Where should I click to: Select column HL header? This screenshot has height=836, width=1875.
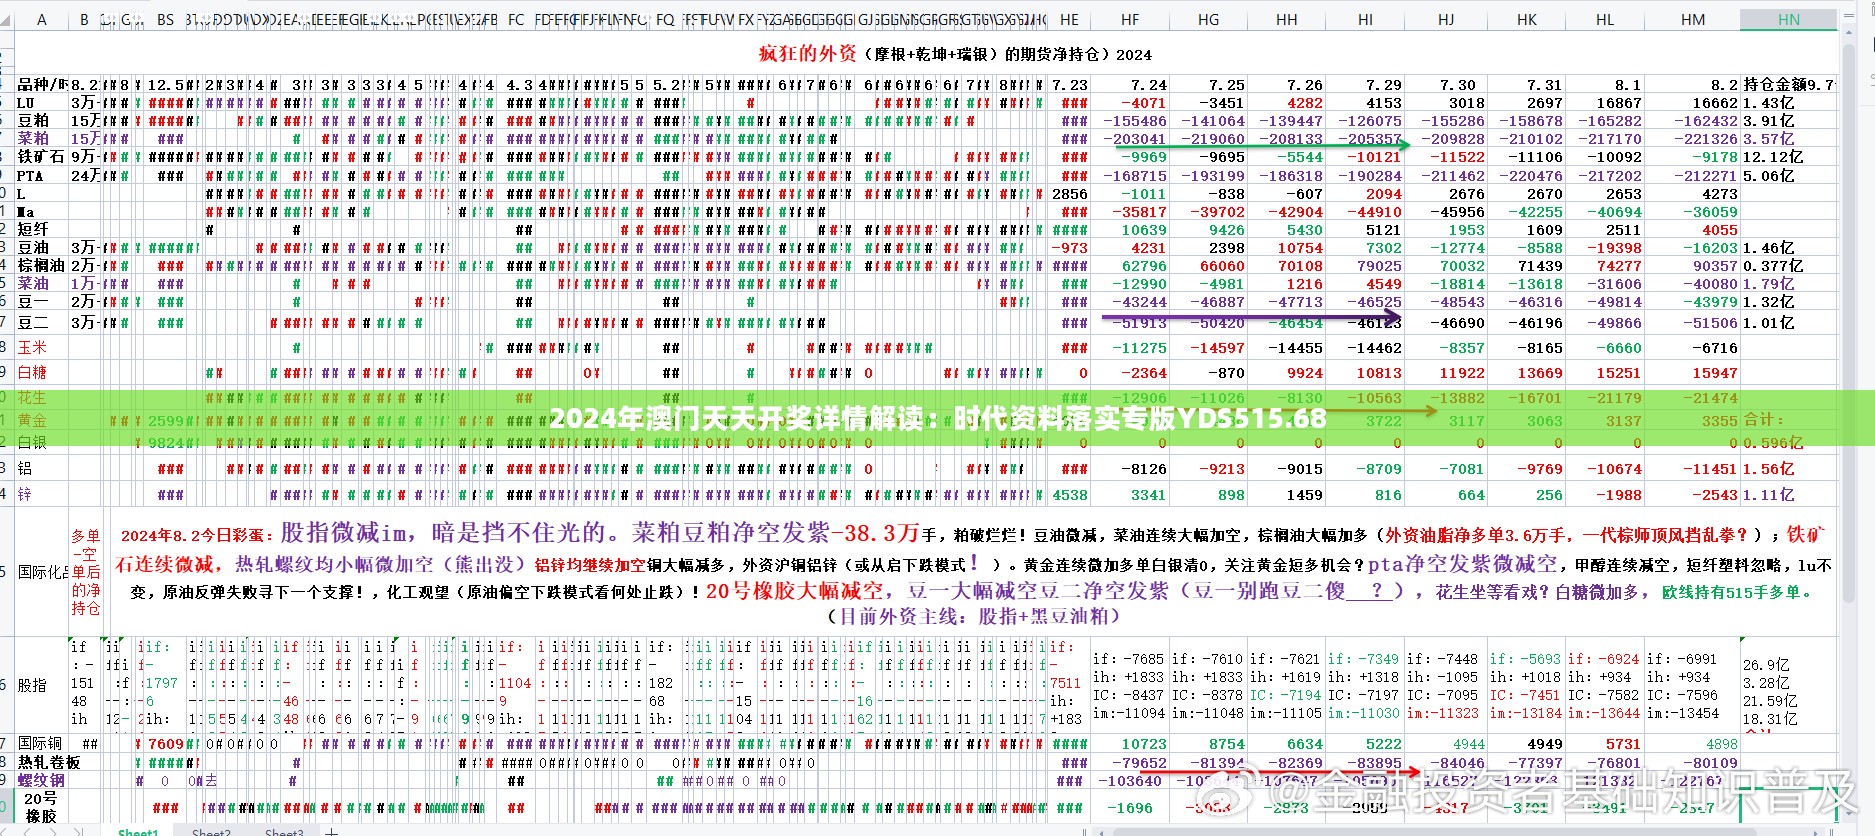point(1605,19)
